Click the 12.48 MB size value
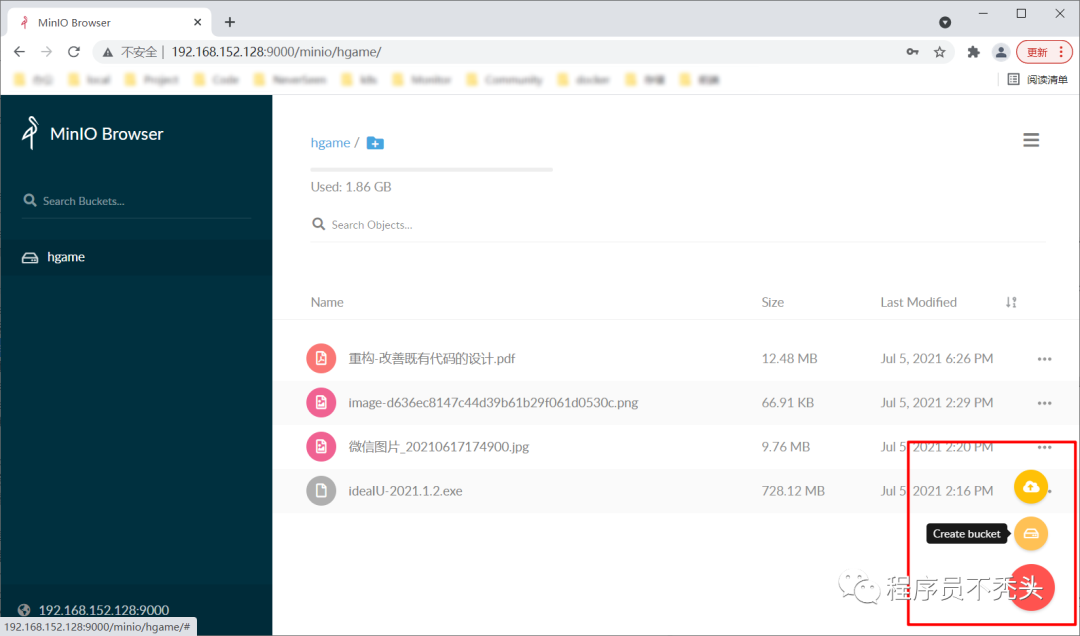Image resolution: width=1080 pixels, height=636 pixels. click(x=789, y=358)
